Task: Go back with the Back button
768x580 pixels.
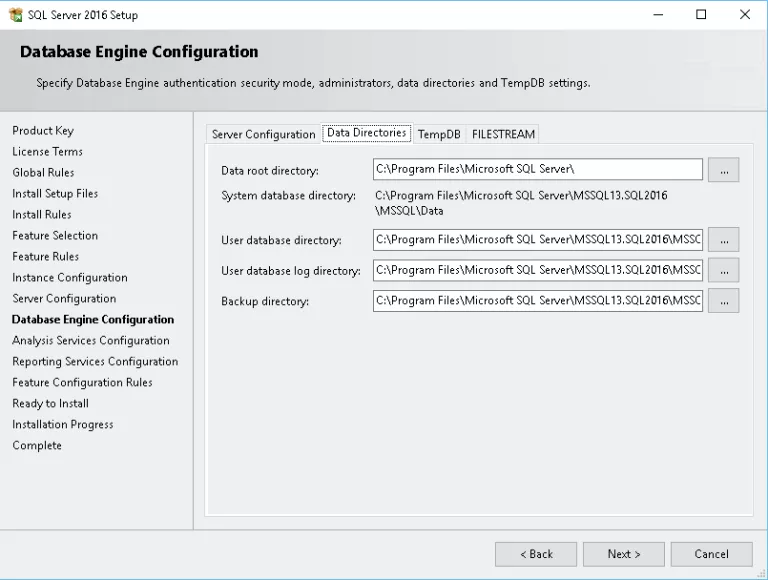Action: pyautogui.click(x=536, y=554)
